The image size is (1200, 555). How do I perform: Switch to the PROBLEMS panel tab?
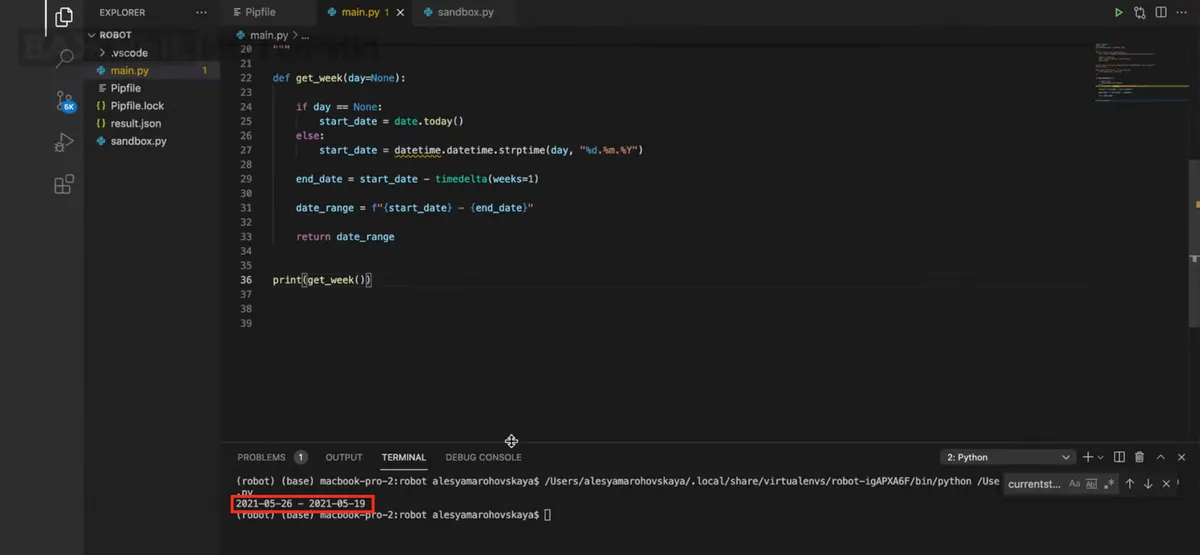[261, 457]
